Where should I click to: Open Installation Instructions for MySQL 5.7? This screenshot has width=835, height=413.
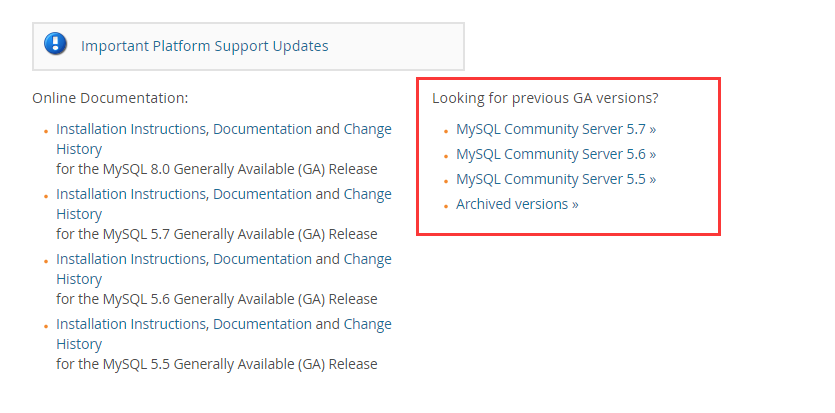(x=131, y=194)
